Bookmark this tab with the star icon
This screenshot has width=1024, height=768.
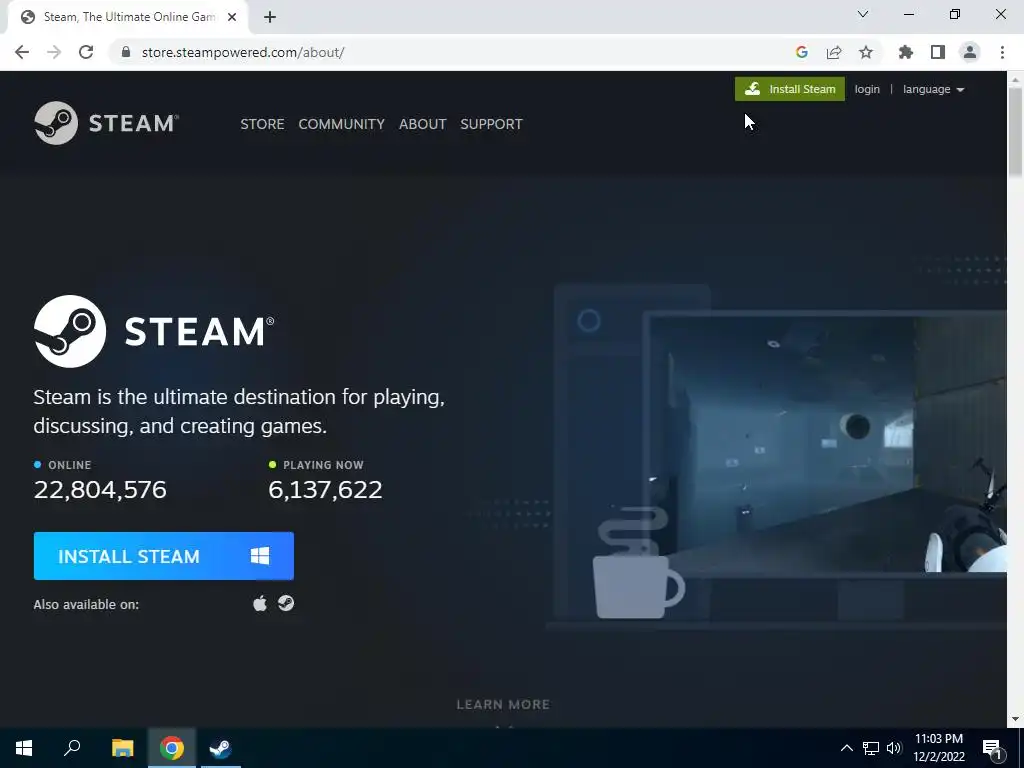pos(866,52)
